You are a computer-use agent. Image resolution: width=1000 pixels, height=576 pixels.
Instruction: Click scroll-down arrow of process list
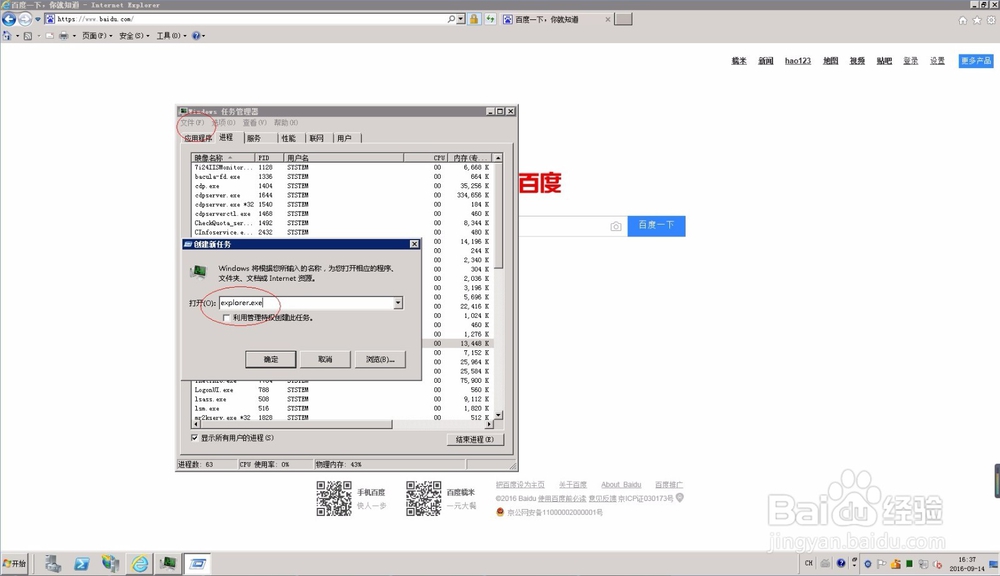tap(498, 415)
